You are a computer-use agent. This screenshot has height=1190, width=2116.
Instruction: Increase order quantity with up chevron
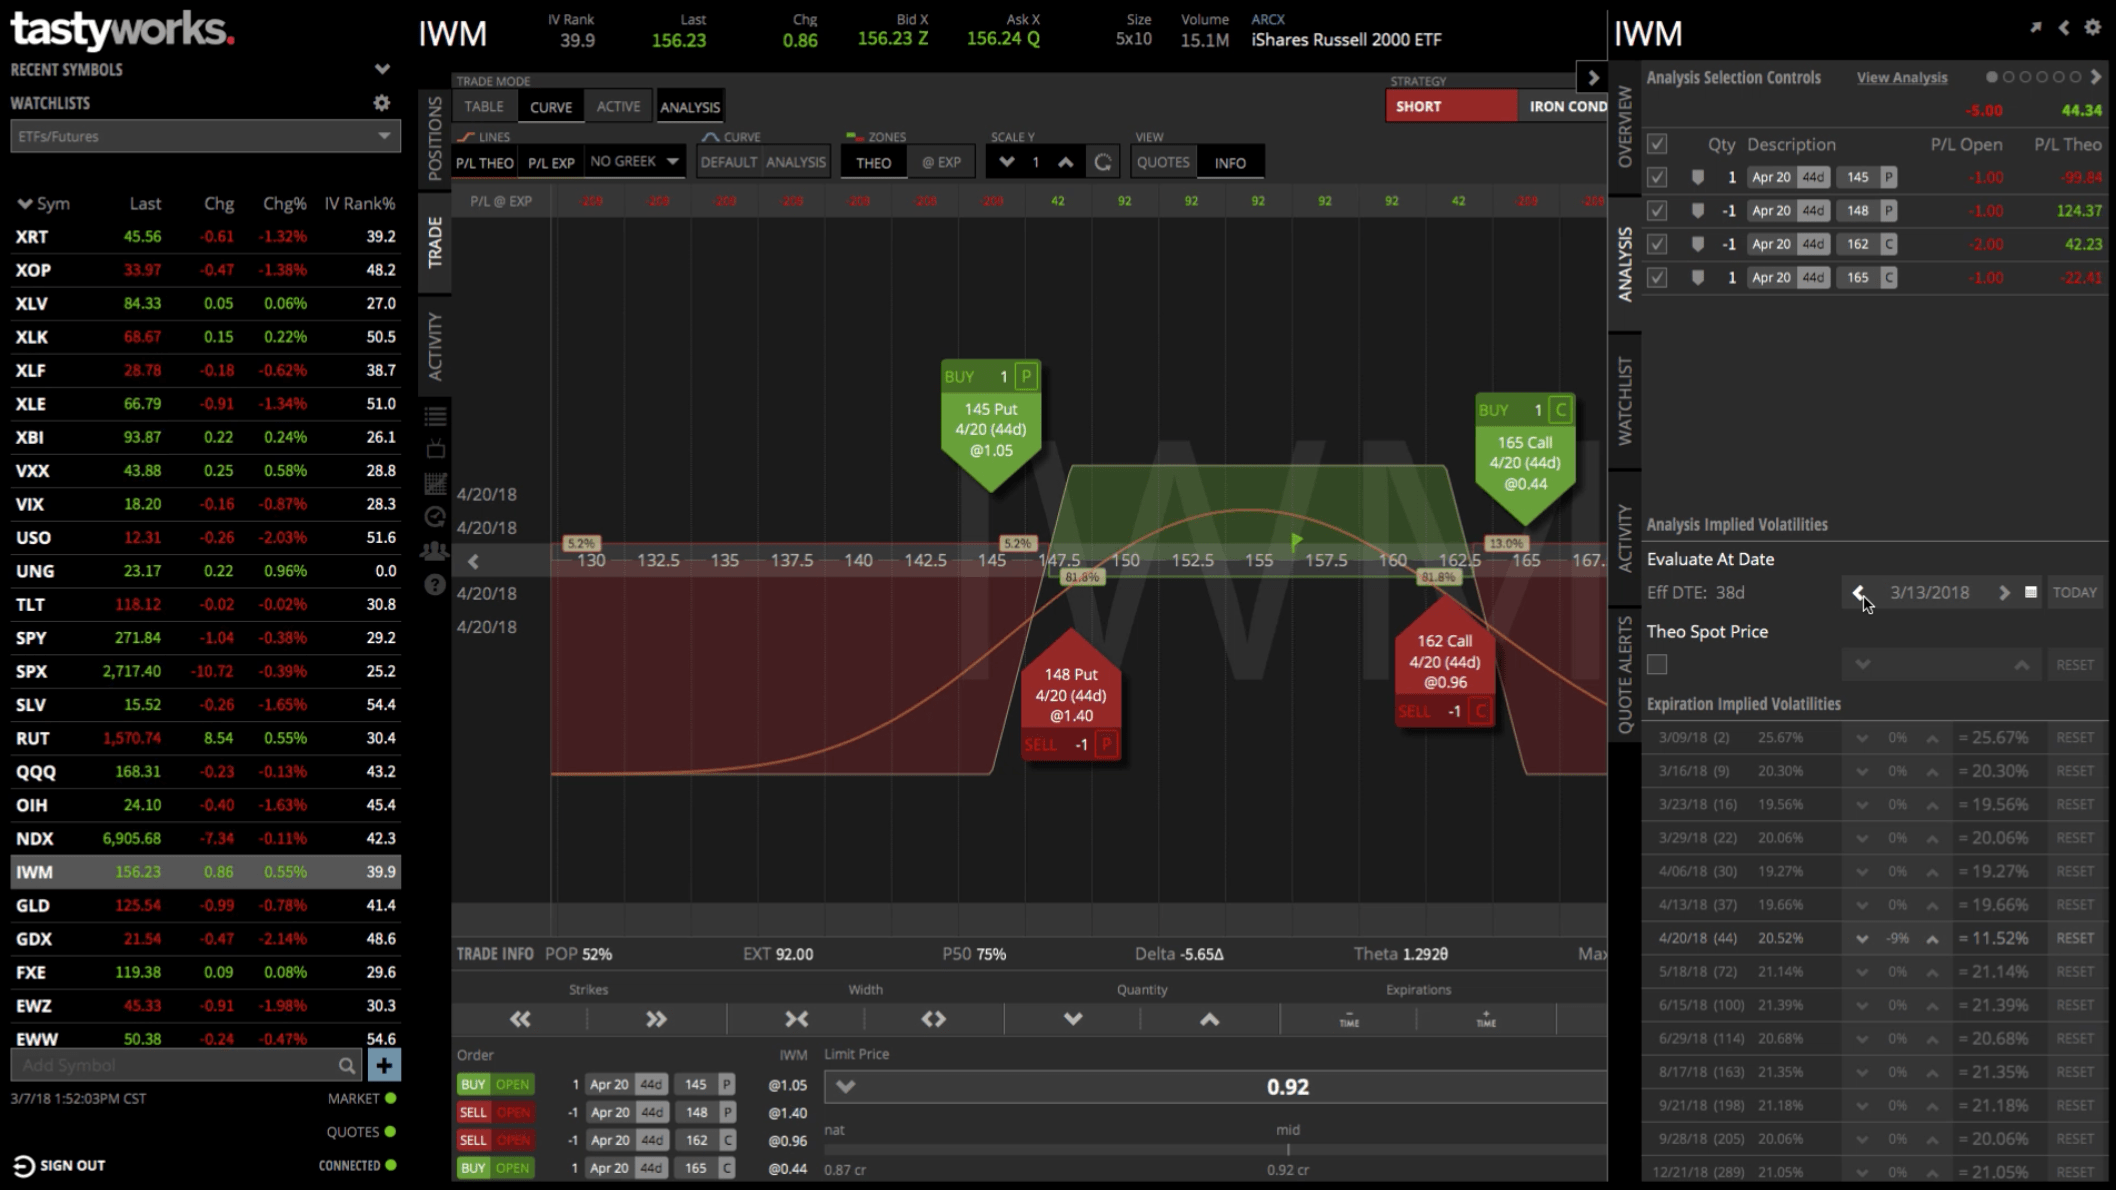coord(1209,1019)
